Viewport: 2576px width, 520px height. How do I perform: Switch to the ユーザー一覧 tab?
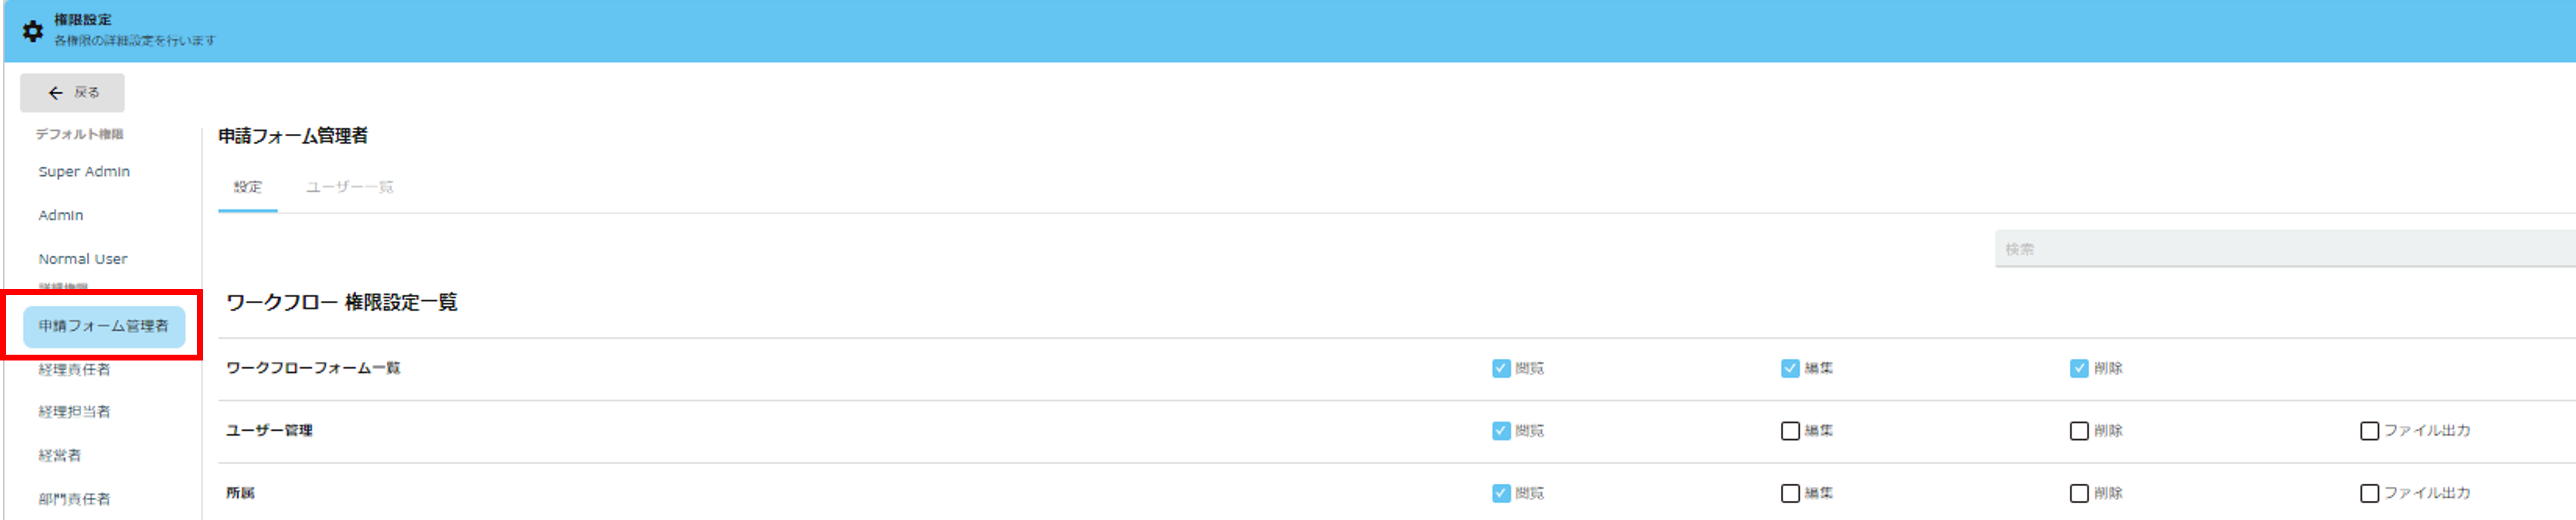coord(349,187)
